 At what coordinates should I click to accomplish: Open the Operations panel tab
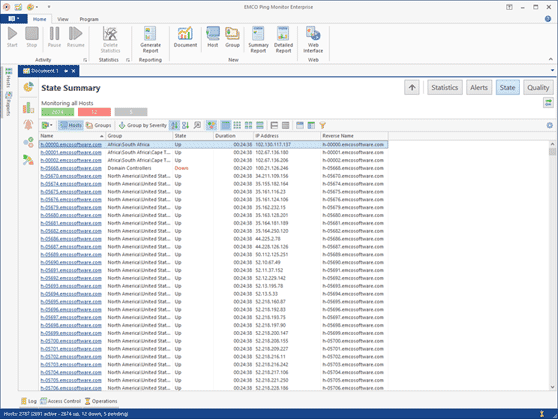point(101,401)
